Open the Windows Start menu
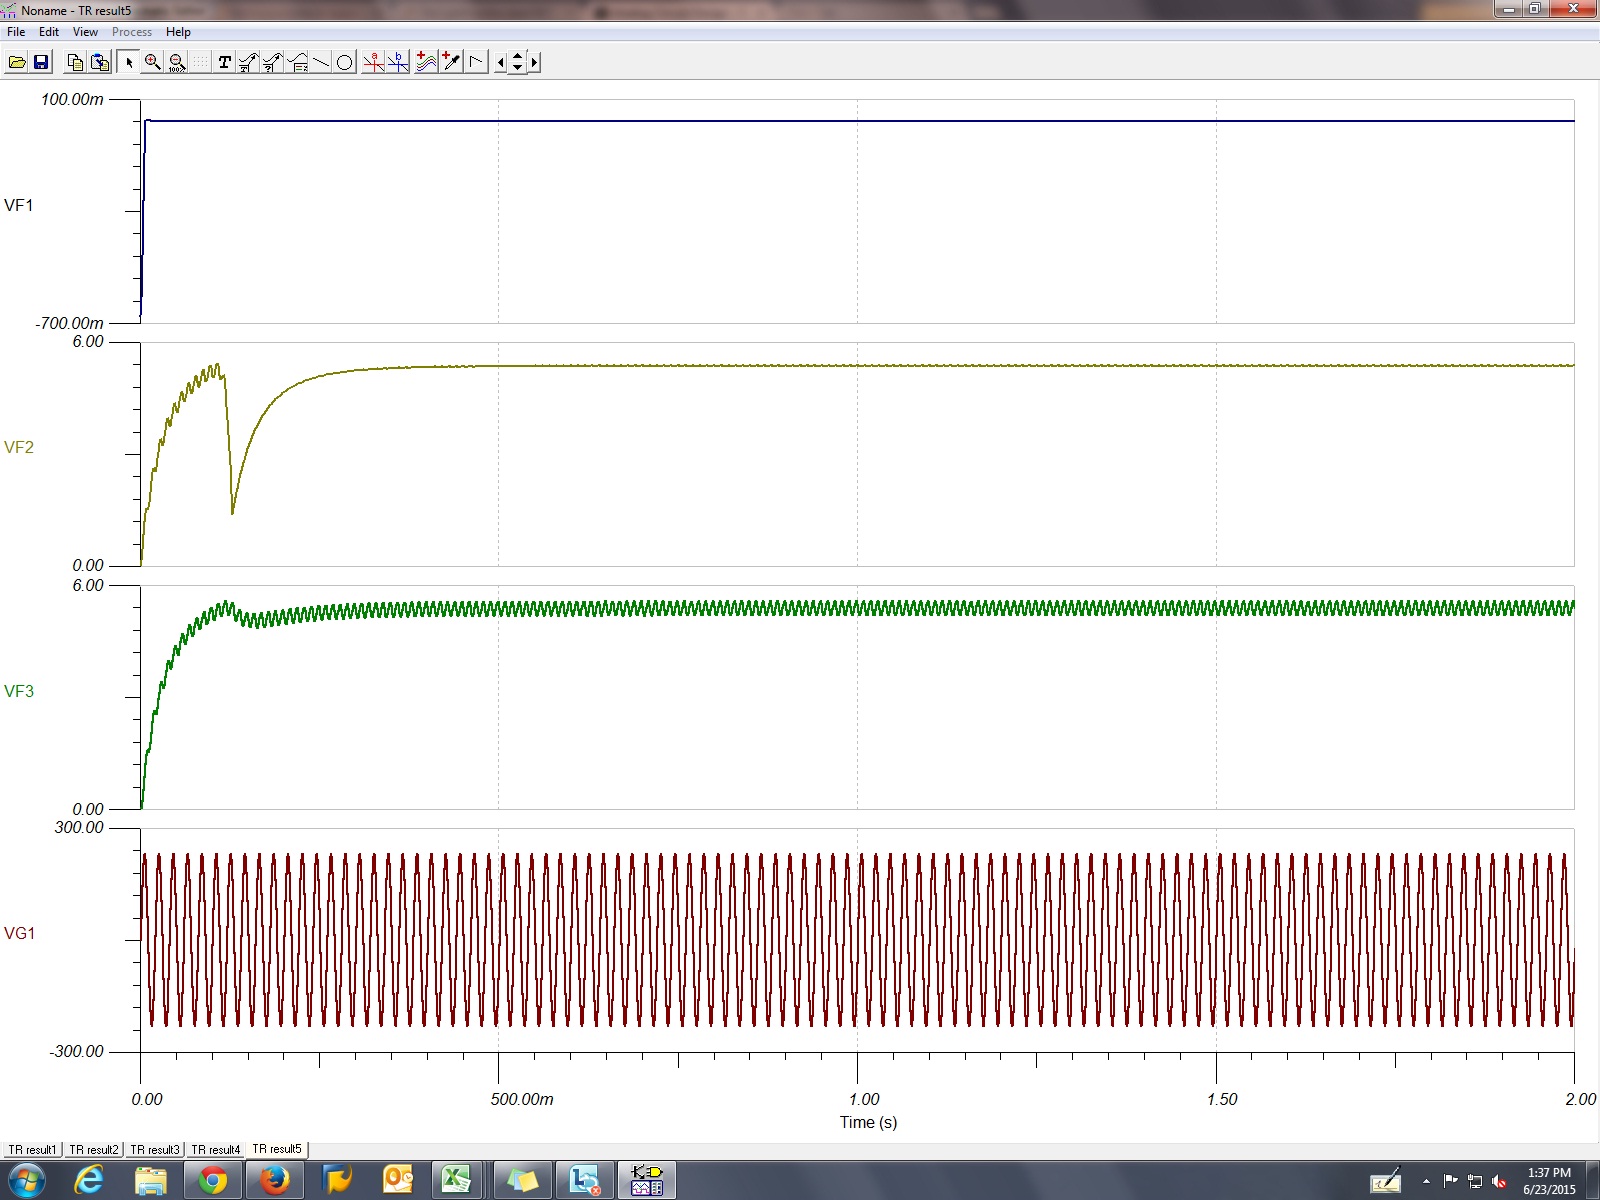1600x1200 pixels. pyautogui.click(x=26, y=1181)
